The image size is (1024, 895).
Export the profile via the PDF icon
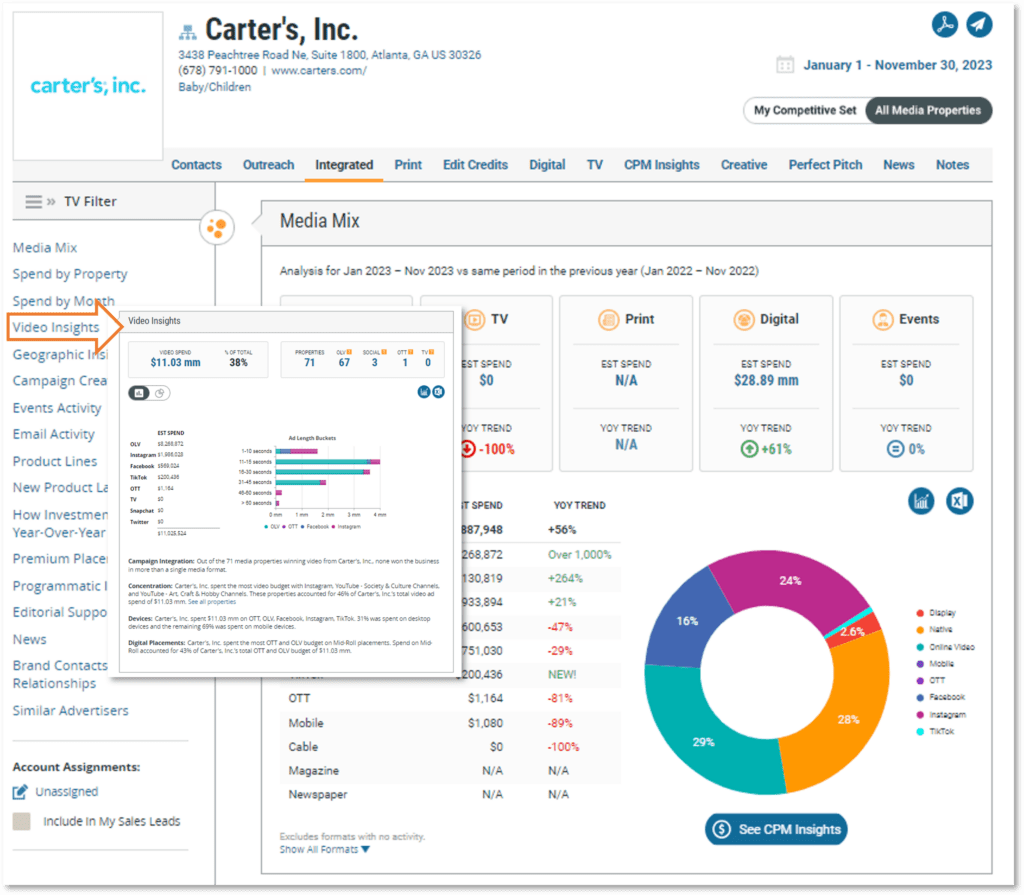pyautogui.click(x=944, y=25)
